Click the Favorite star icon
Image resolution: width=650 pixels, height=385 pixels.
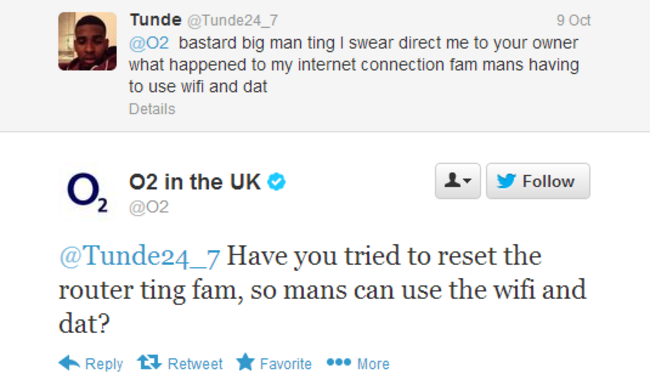(245, 362)
